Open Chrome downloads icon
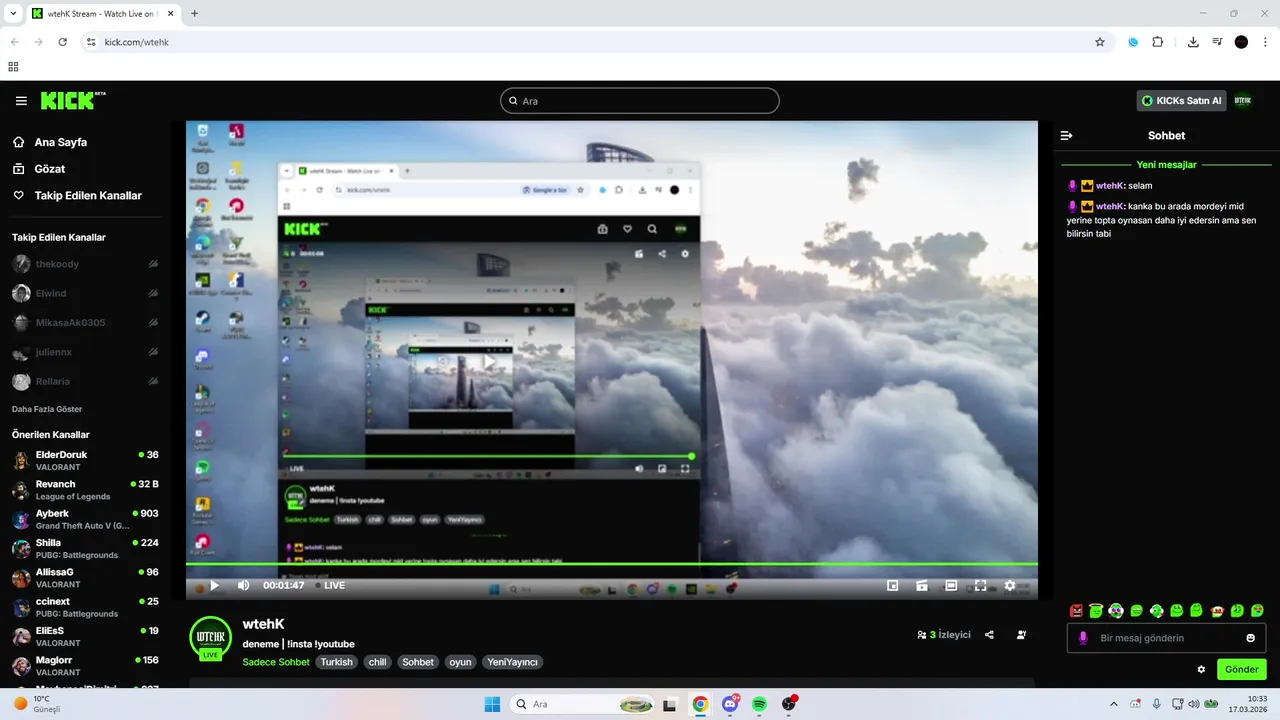Image resolution: width=1280 pixels, height=720 pixels. [1193, 42]
